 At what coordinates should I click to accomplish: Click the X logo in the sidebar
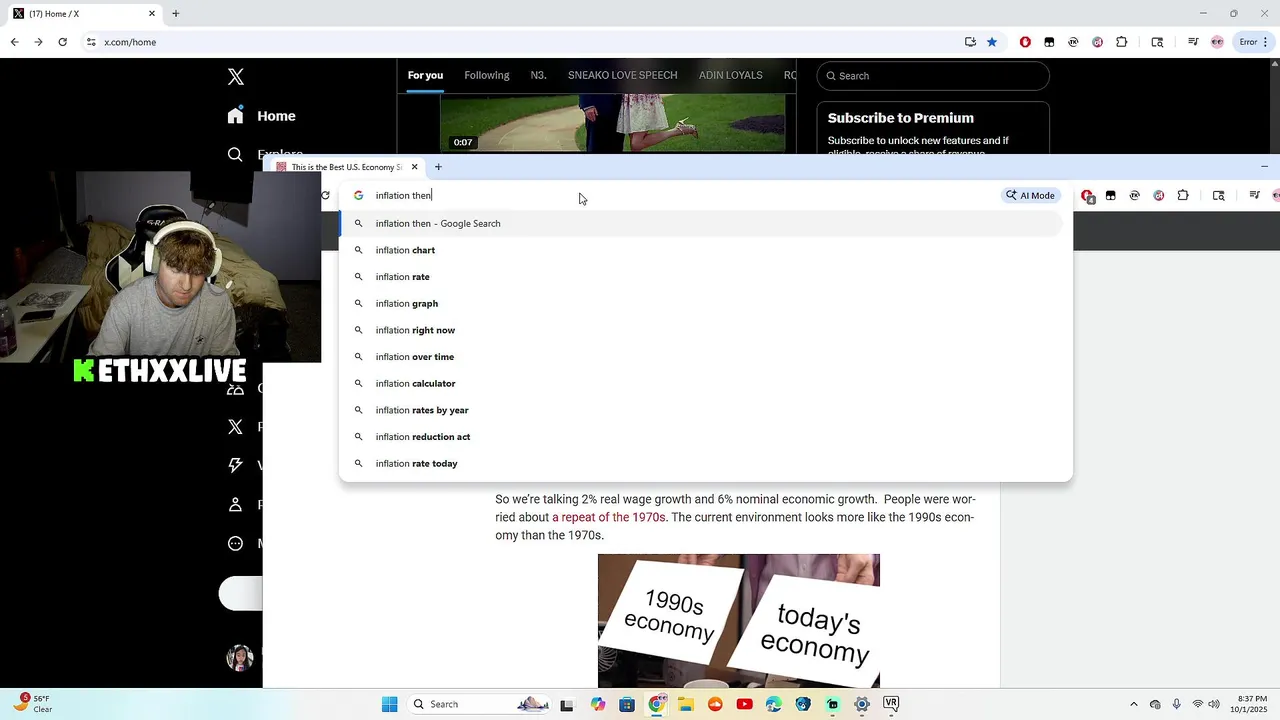pyautogui.click(x=236, y=77)
